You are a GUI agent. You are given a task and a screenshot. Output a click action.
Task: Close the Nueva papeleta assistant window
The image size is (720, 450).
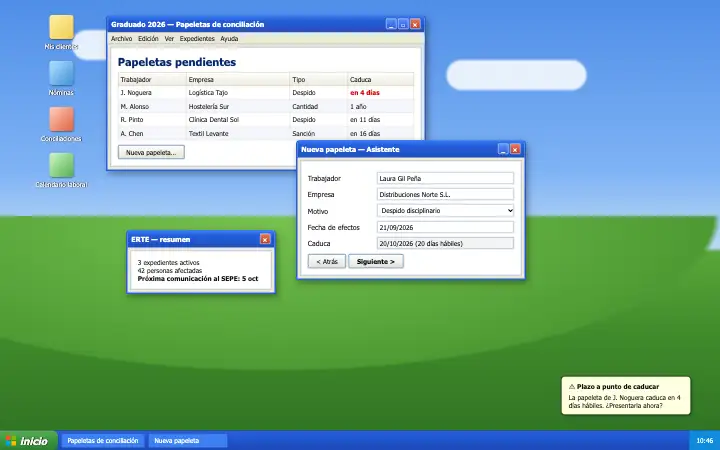tap(515, 149)
